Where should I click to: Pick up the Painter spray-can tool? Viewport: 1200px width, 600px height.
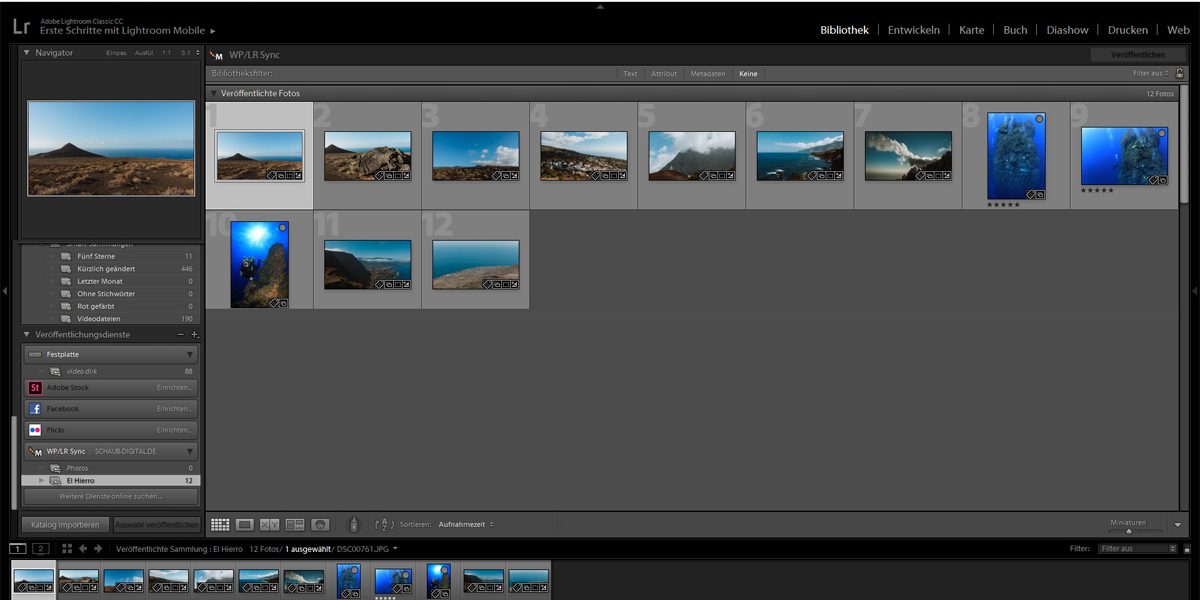[353, 523]
